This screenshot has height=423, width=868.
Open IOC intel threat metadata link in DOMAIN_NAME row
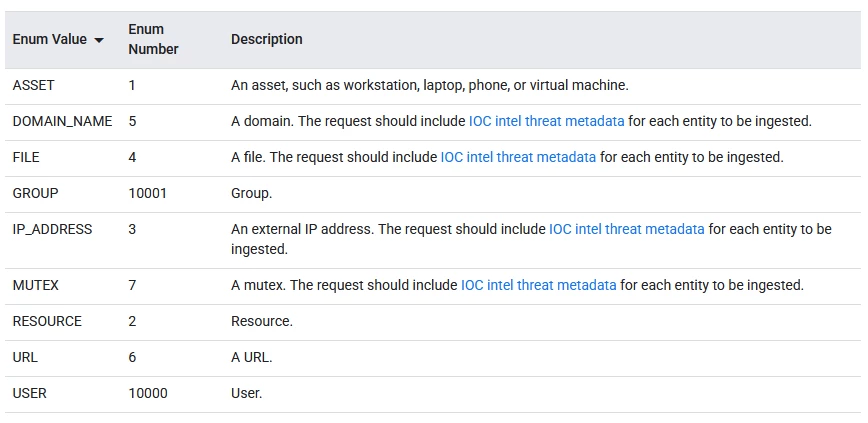546,121
